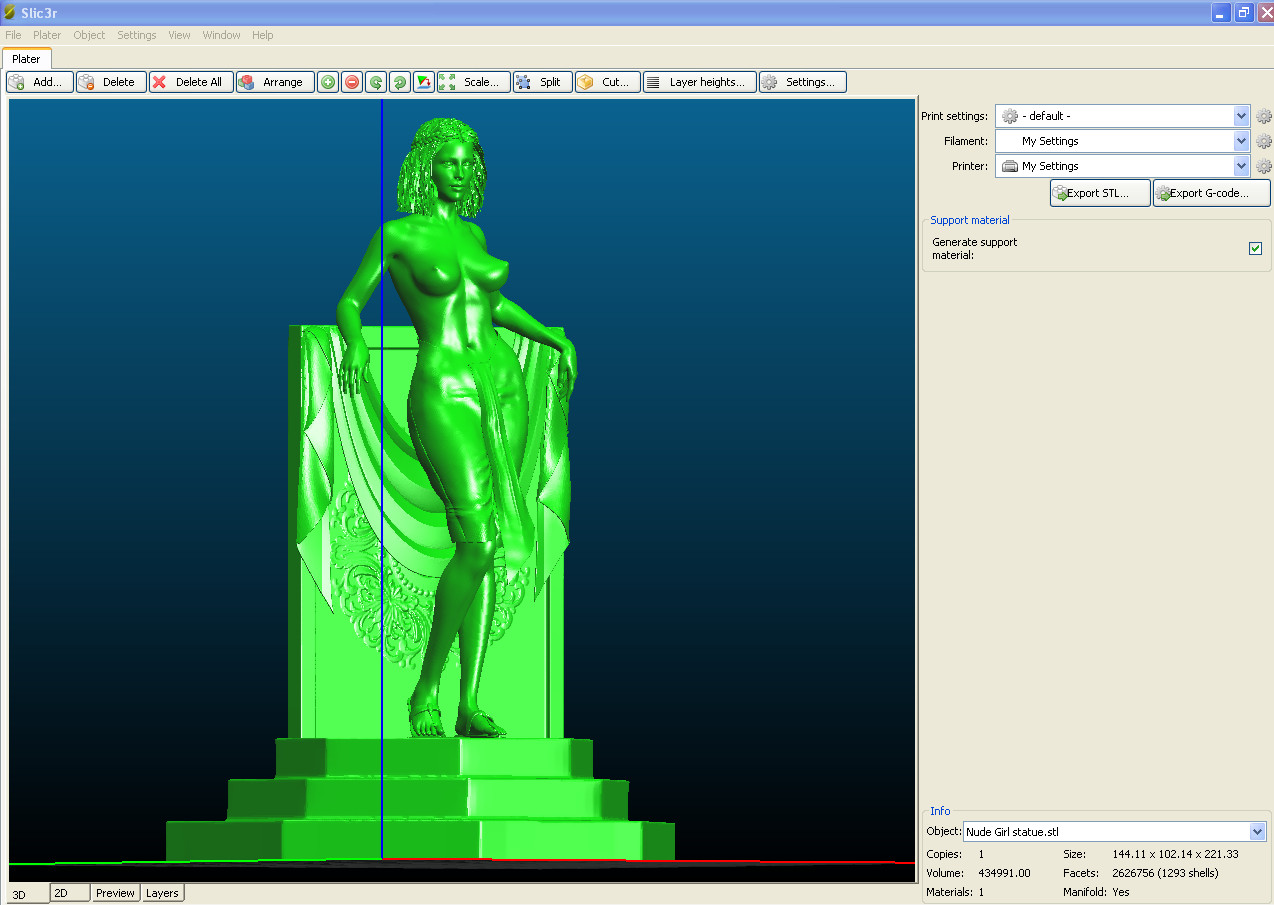Expand the Print settings preset dropdown
Viewport: 1274px width, 905px height.
point(1241,116)
